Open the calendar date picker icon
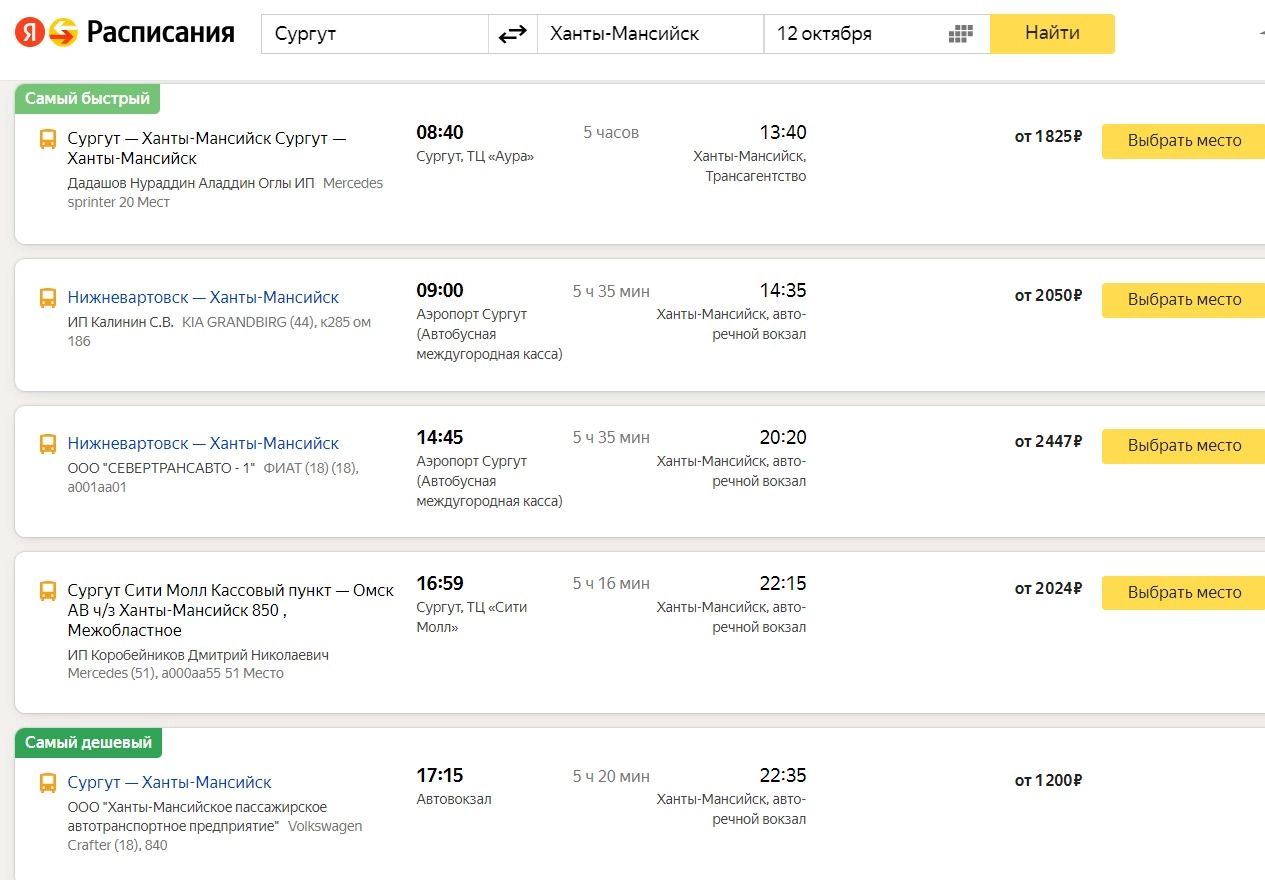Viewport: 1265px width, 880px height. tap(960, 34)
